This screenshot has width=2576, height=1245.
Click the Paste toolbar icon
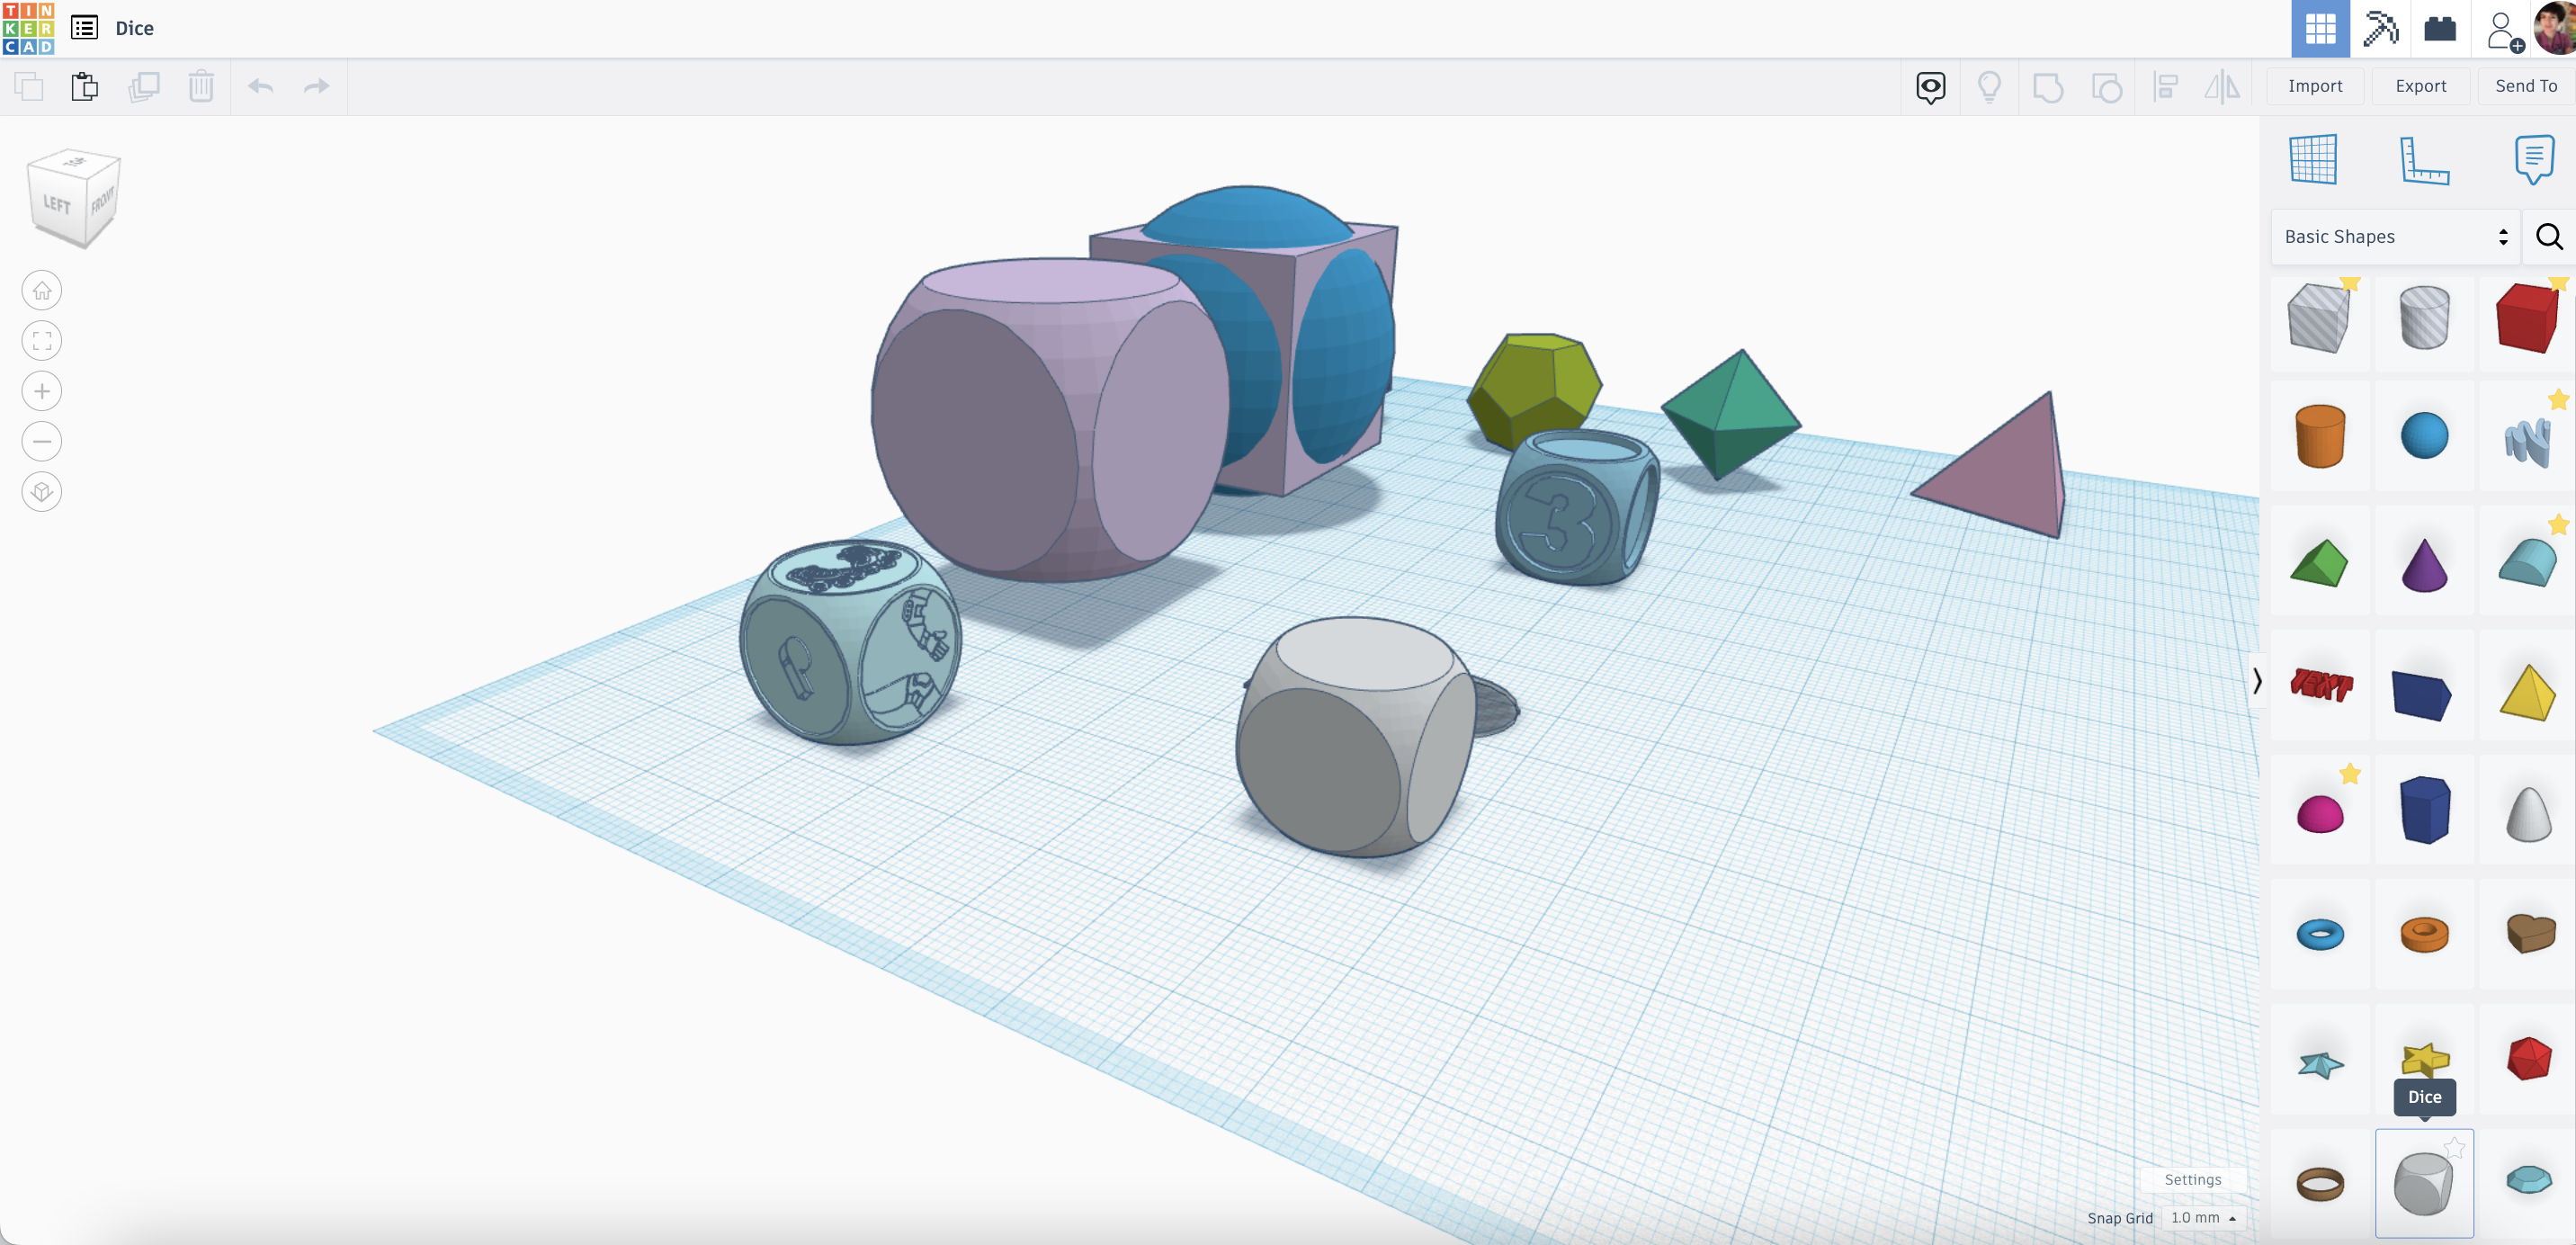[85, 86]
